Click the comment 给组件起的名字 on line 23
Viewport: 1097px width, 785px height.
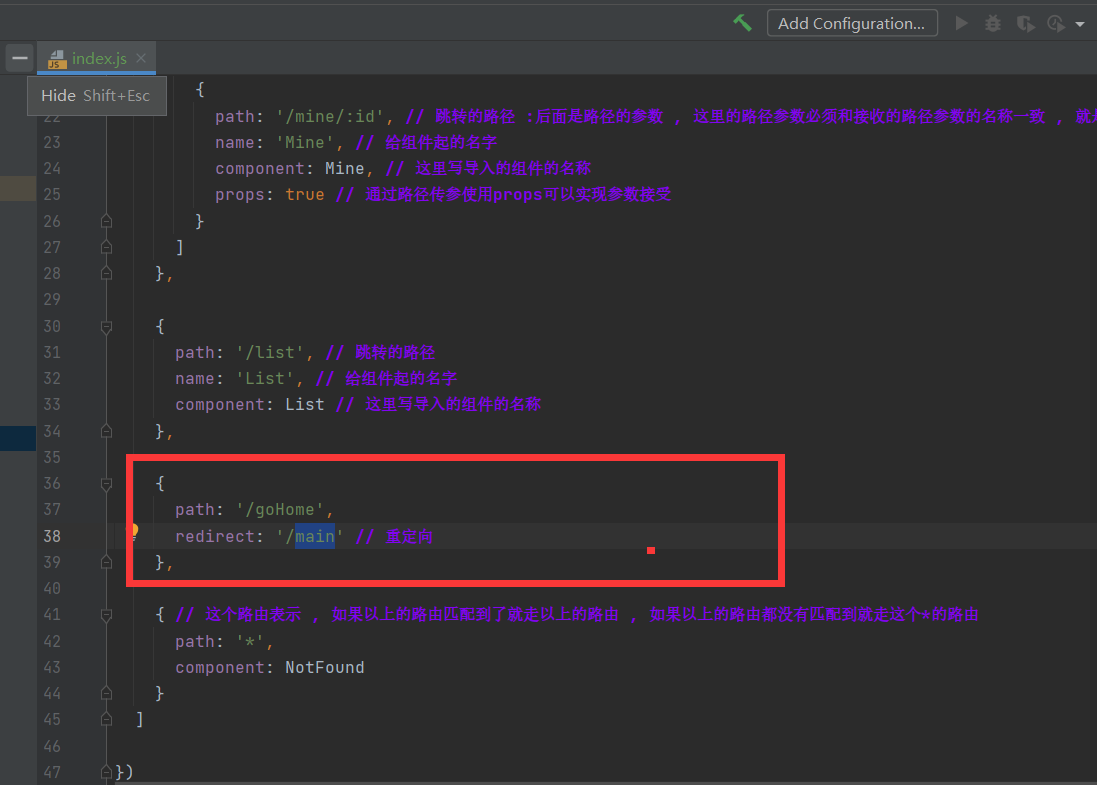click(x=441, y=143)
